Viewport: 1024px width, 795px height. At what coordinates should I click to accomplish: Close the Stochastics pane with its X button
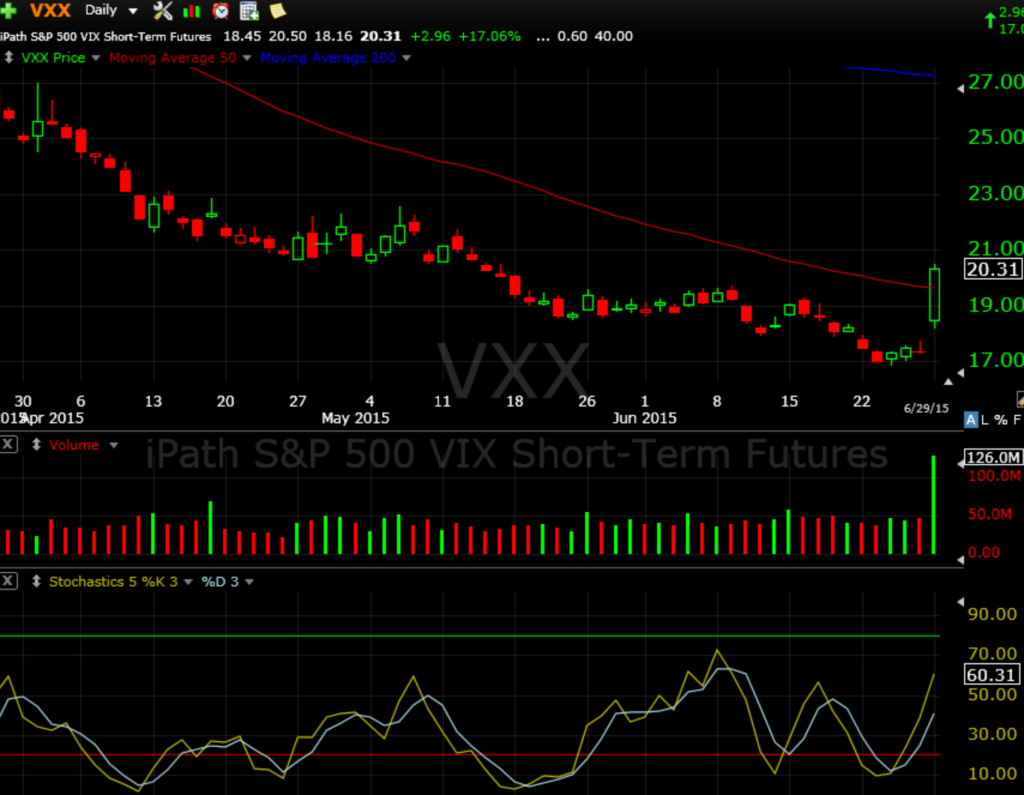tap(8, 581)
